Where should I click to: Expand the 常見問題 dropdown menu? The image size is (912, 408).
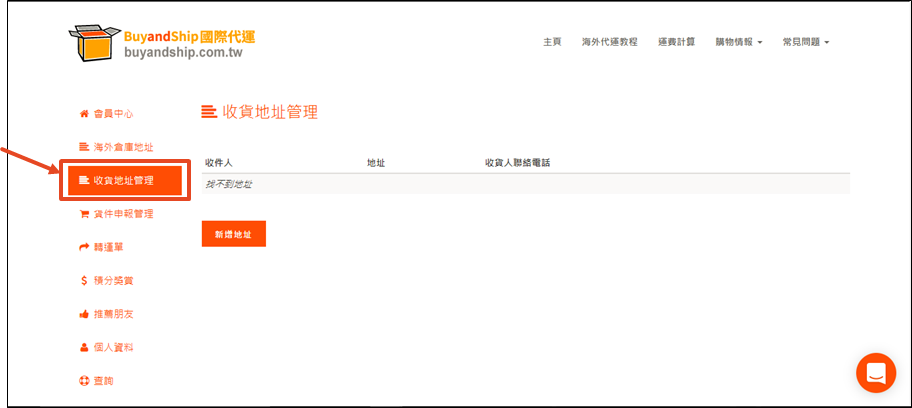point(806,42)
